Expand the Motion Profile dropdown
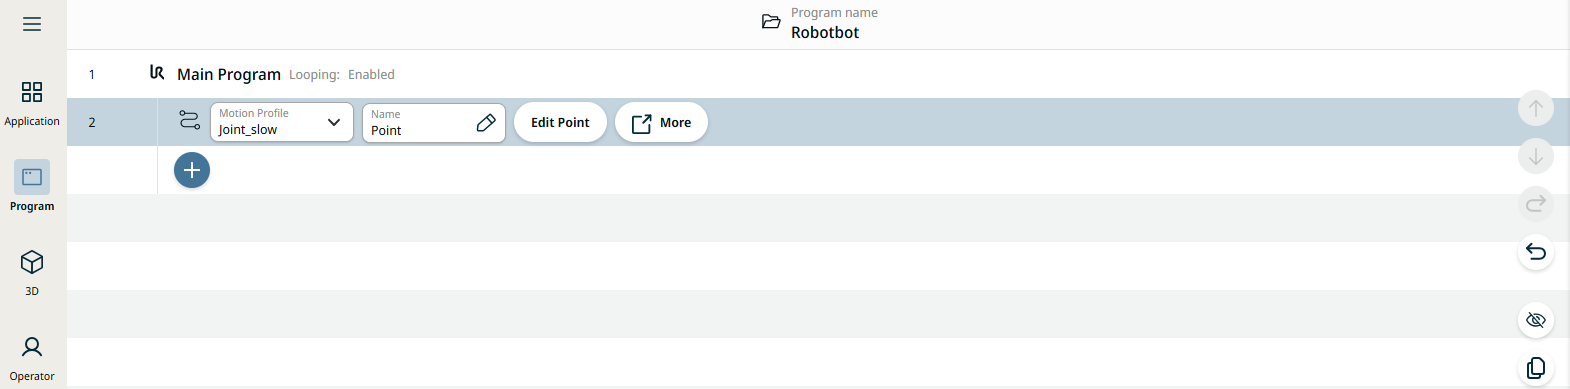 point(281,122)
